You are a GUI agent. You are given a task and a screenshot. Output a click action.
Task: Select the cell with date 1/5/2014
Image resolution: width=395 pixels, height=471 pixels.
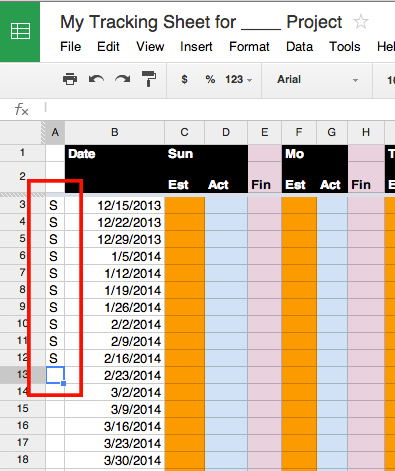click(115, 256)
